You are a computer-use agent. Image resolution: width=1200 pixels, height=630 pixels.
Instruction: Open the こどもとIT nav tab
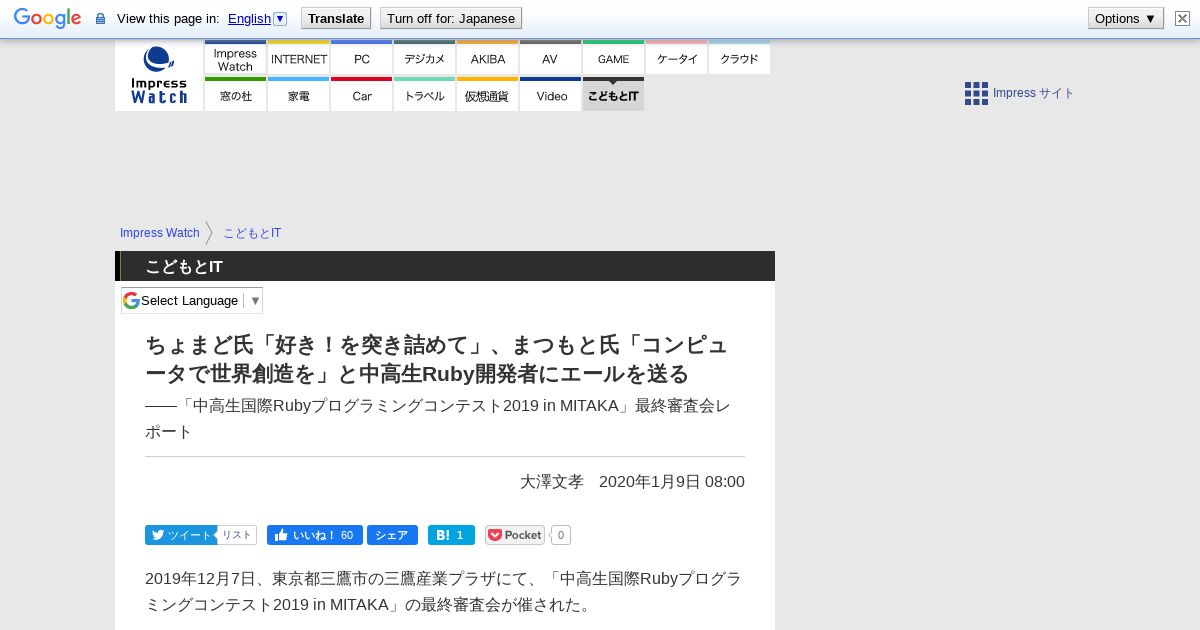point(613,95)
